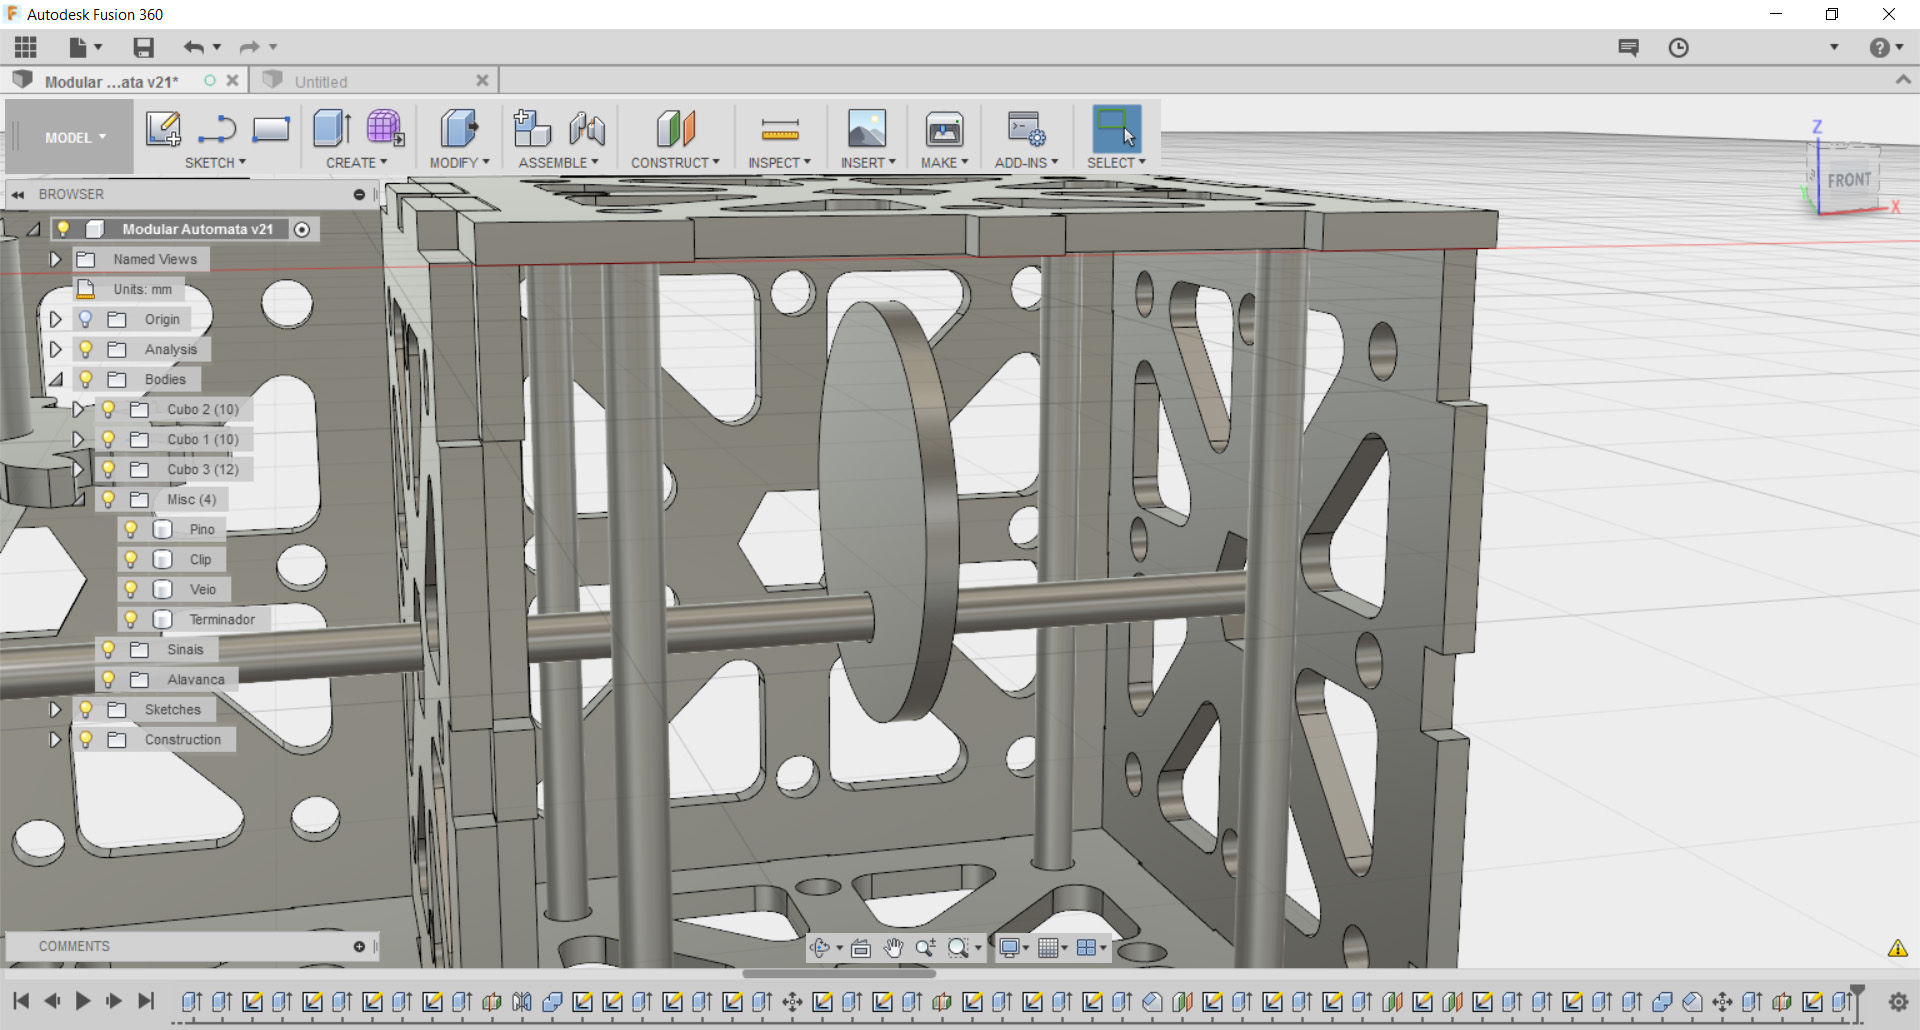1920x1030 pixels.
Task: Click the Offset Plane construct icon
Action: pyautogui.click(x=676, y=129)
